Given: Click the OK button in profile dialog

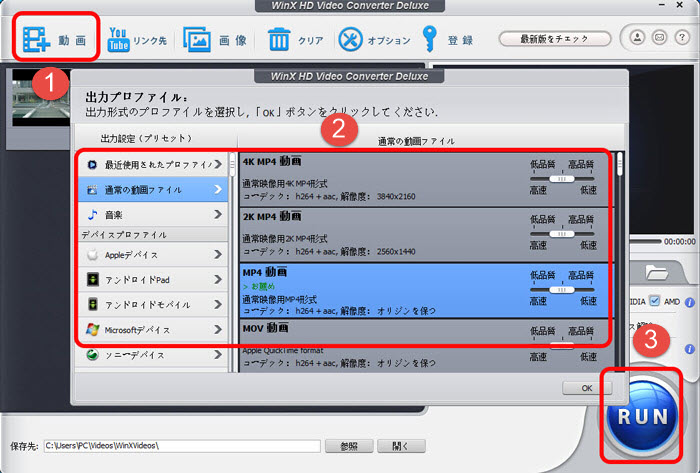Looking at the screenshot, I should (x=587, y=388).
